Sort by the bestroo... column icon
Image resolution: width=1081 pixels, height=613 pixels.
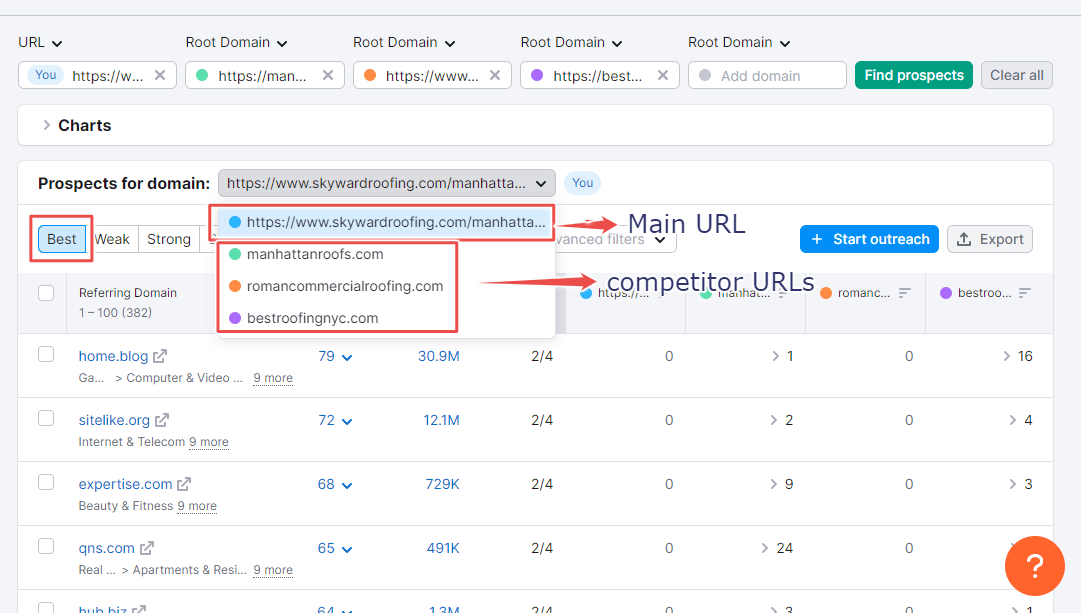tap(1024, 293)
